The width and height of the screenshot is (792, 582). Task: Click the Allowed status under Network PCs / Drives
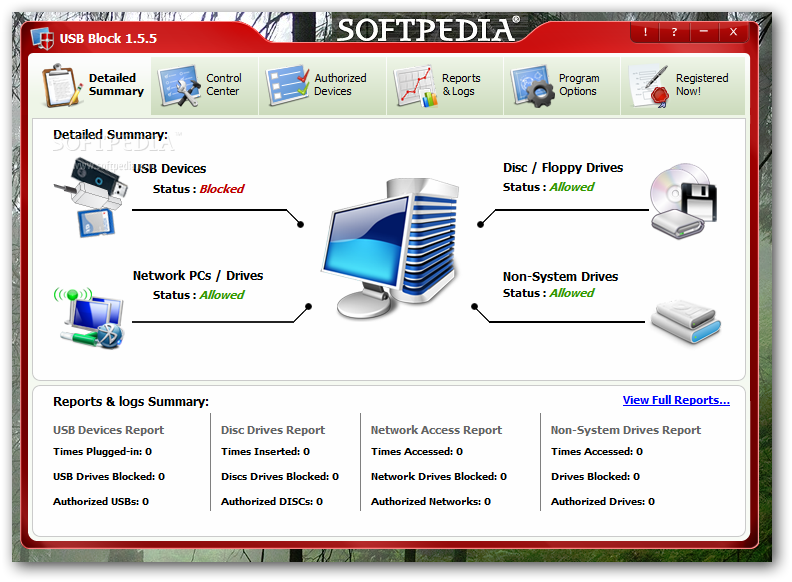[x=221, y=295]
